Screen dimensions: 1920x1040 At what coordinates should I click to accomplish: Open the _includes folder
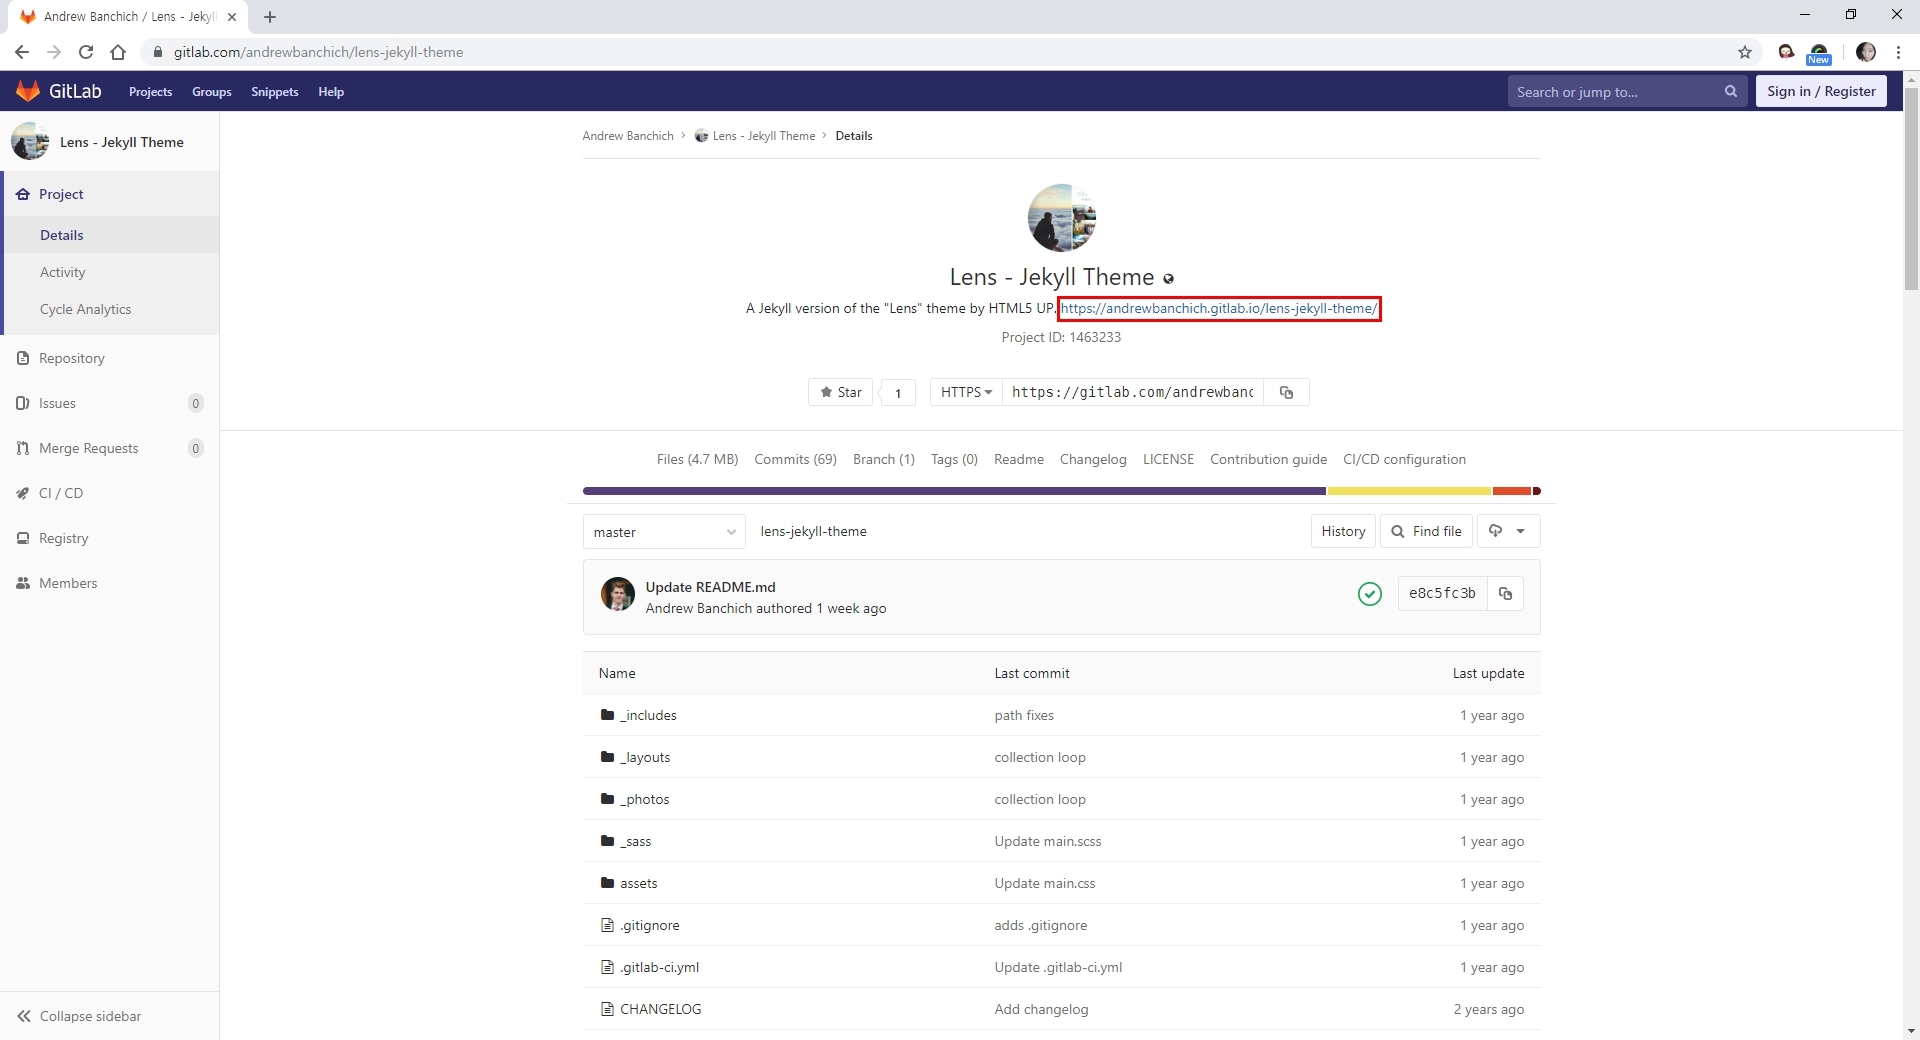[x=648, y=715]
